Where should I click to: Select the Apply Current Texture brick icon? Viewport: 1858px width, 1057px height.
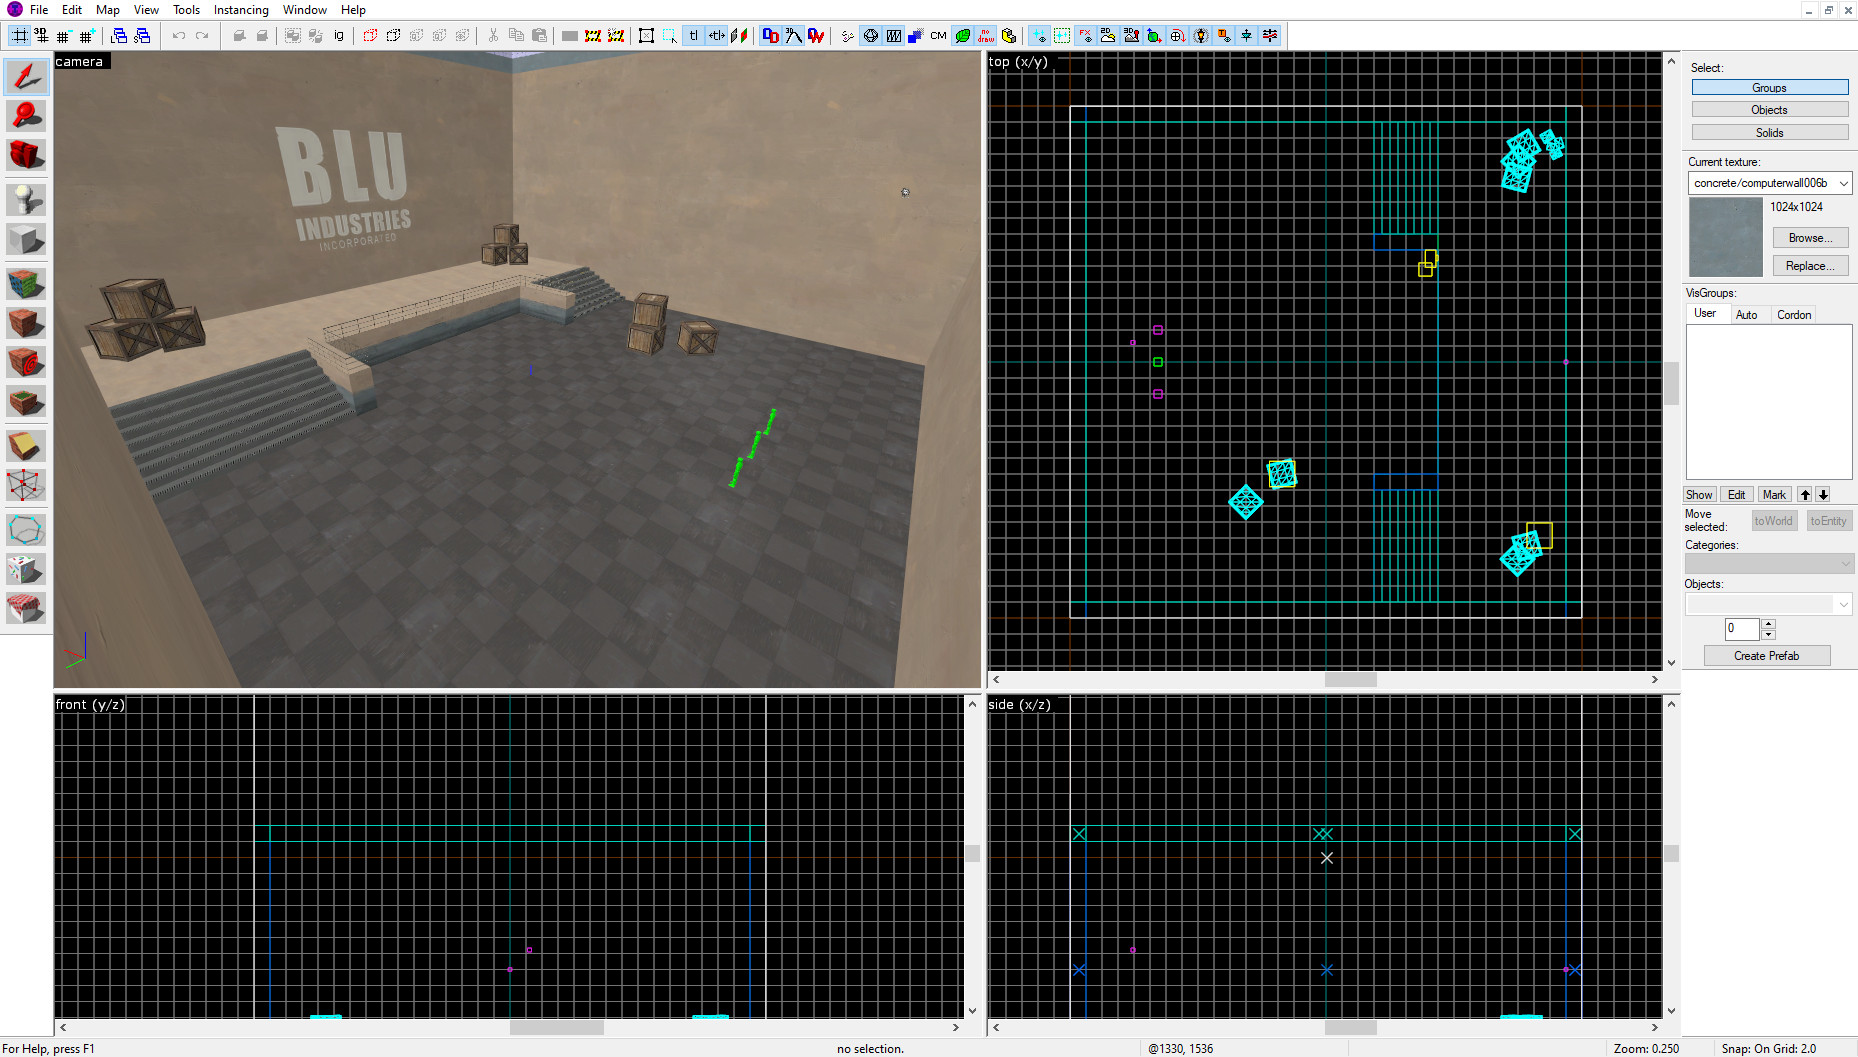26,323
